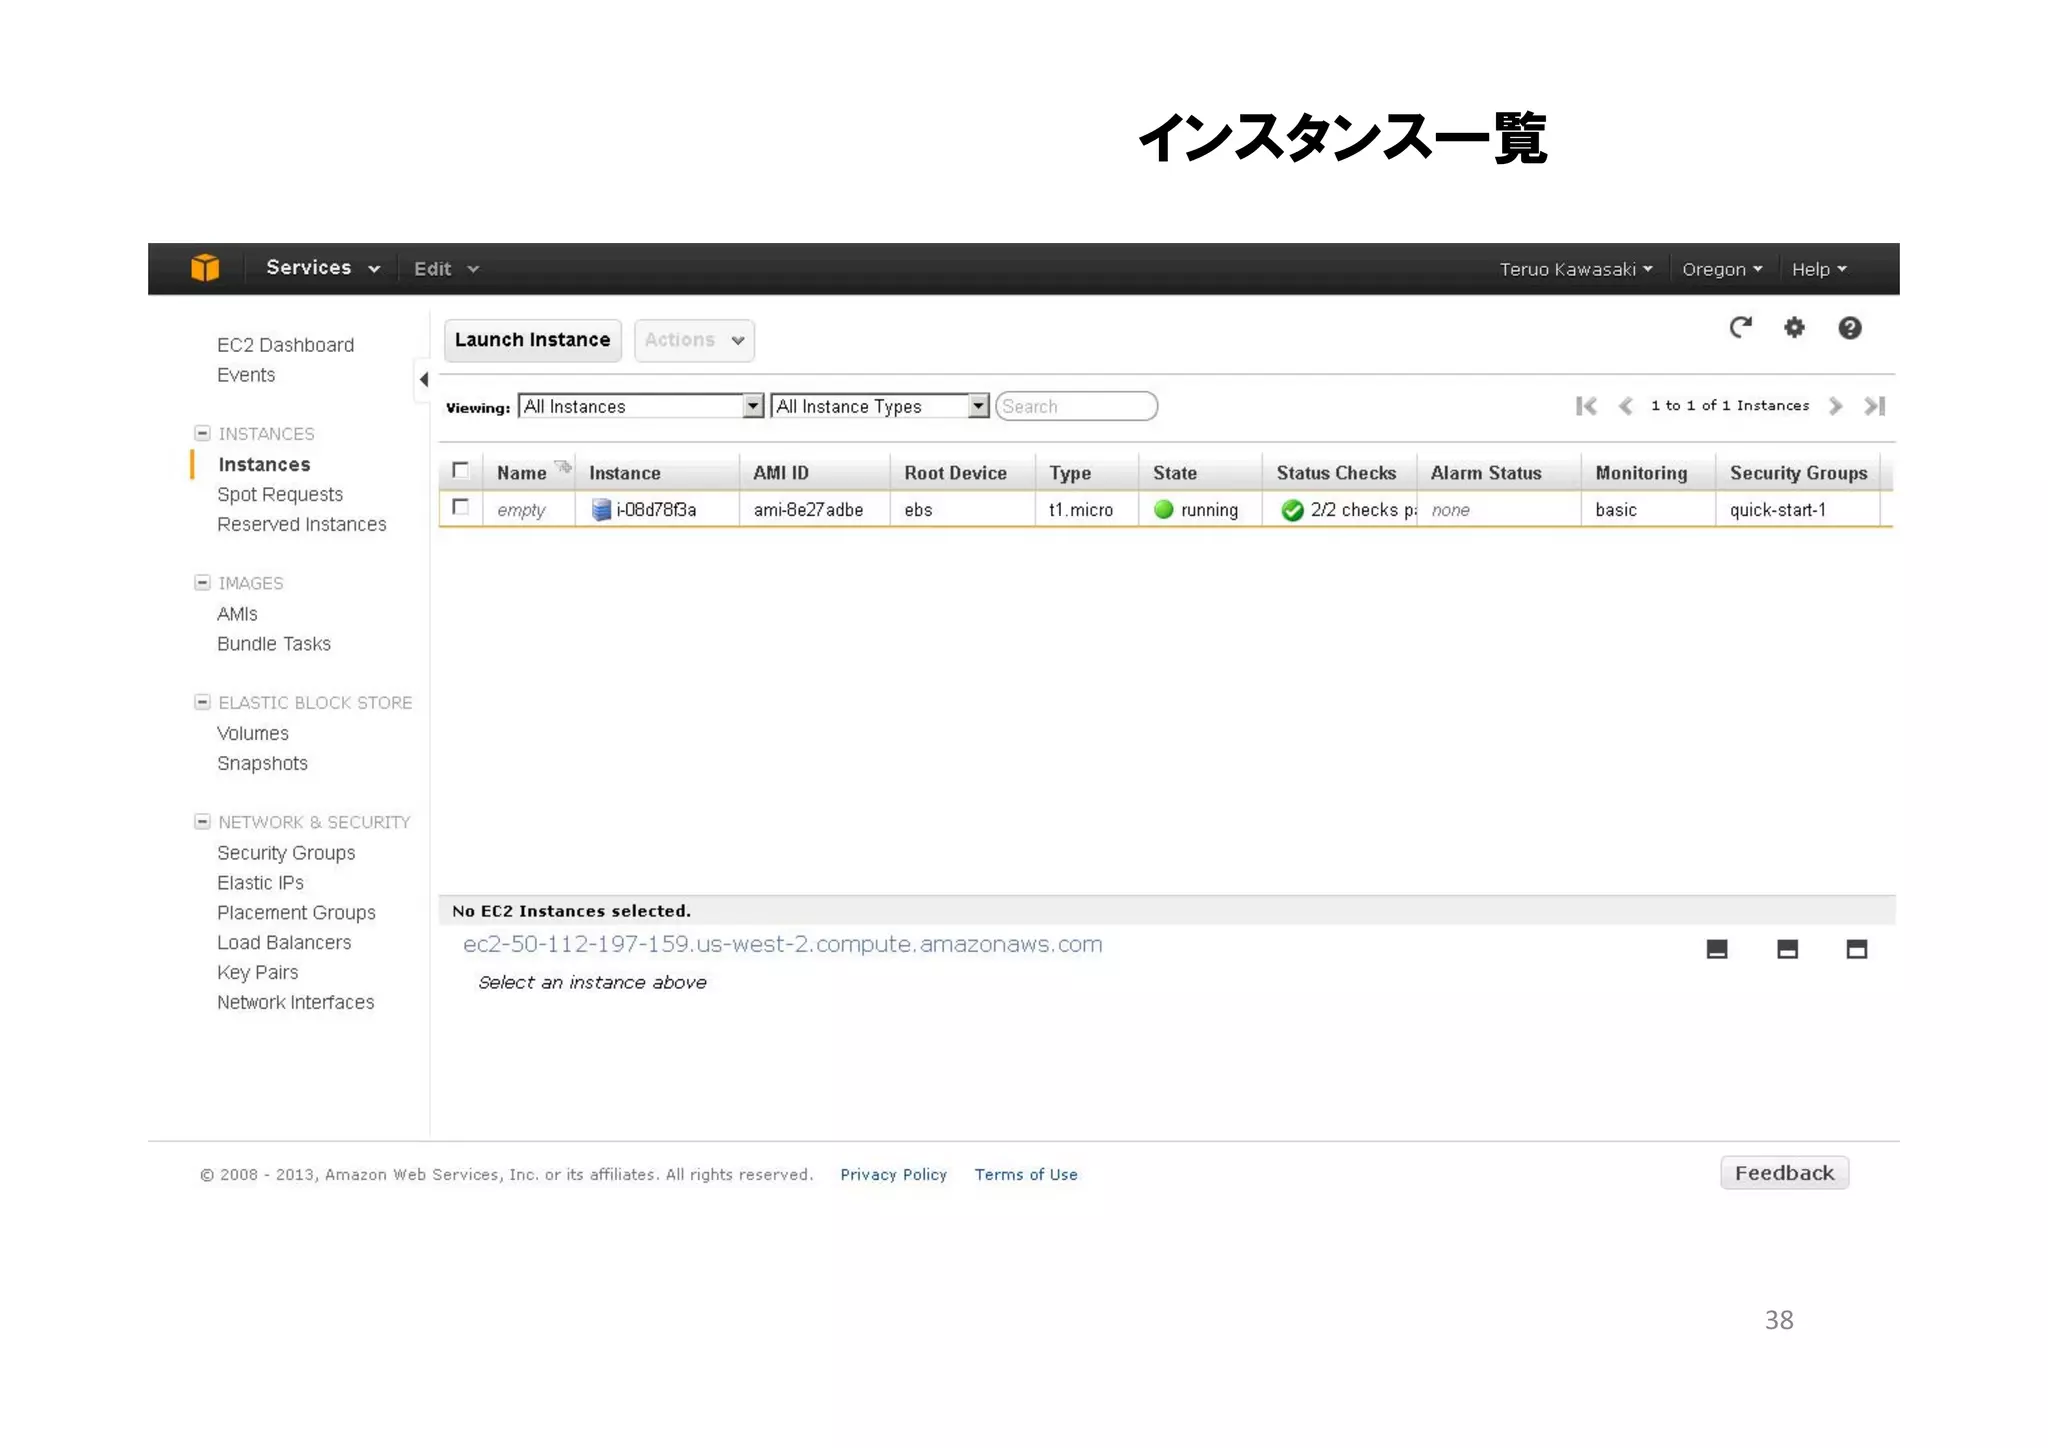Click into the instance Search field

tap(1076, 406)
